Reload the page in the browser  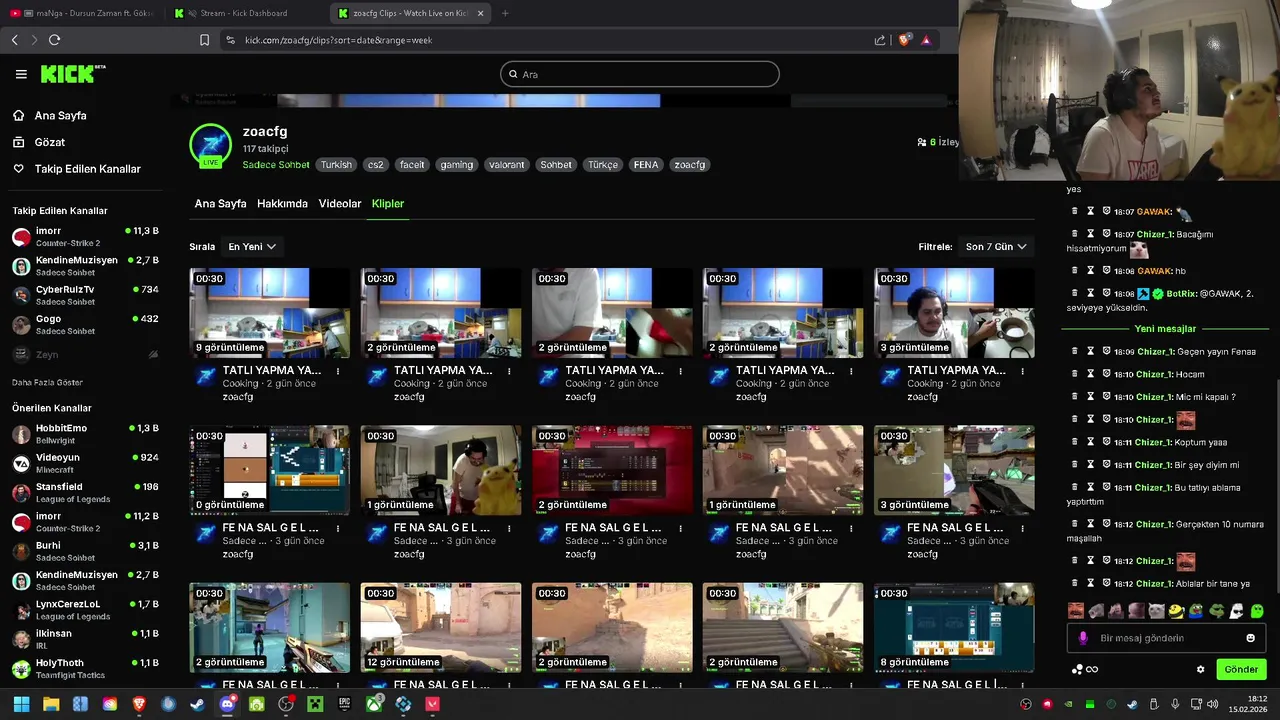[x=54, y=40]
